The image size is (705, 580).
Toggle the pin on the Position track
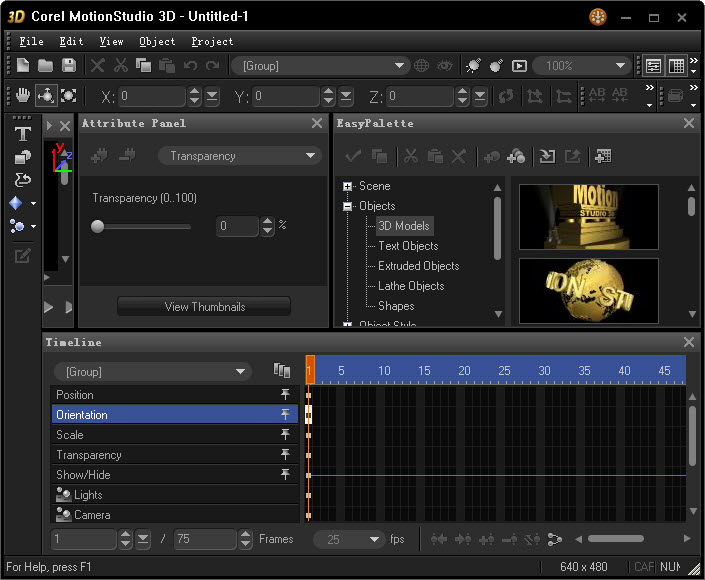(285, 395)
